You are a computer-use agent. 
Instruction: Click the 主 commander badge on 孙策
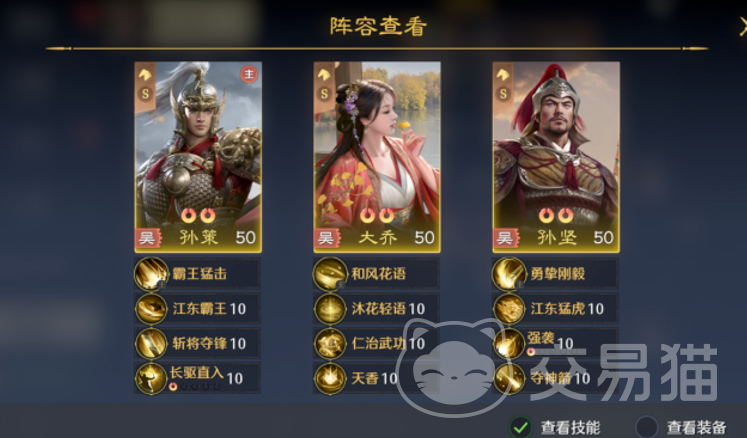(249, 74)
